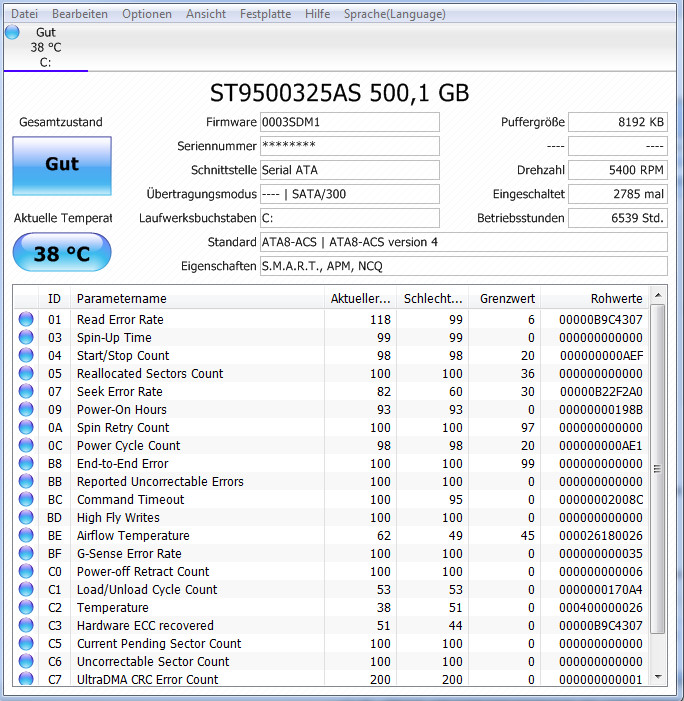Click the Parametername column header
The width and height of the screenshot is (684, 701).
pos(197,298)
